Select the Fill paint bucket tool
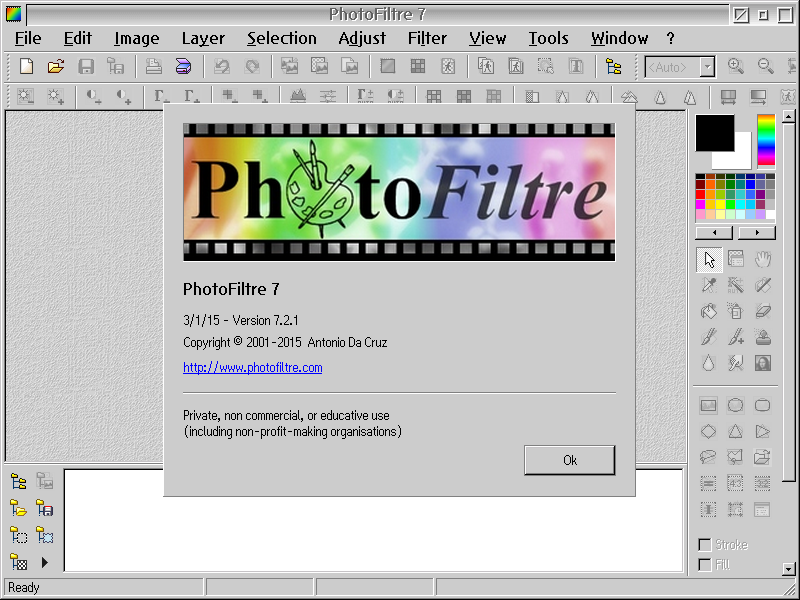This screenshot has height=600, width=800. point(709,311)
